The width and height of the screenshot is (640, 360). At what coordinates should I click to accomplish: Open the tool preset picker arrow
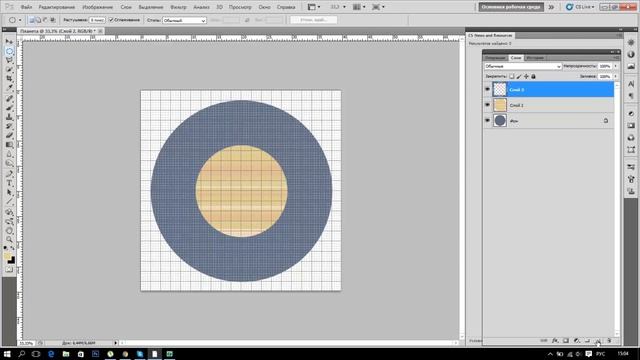pos(20,20)
